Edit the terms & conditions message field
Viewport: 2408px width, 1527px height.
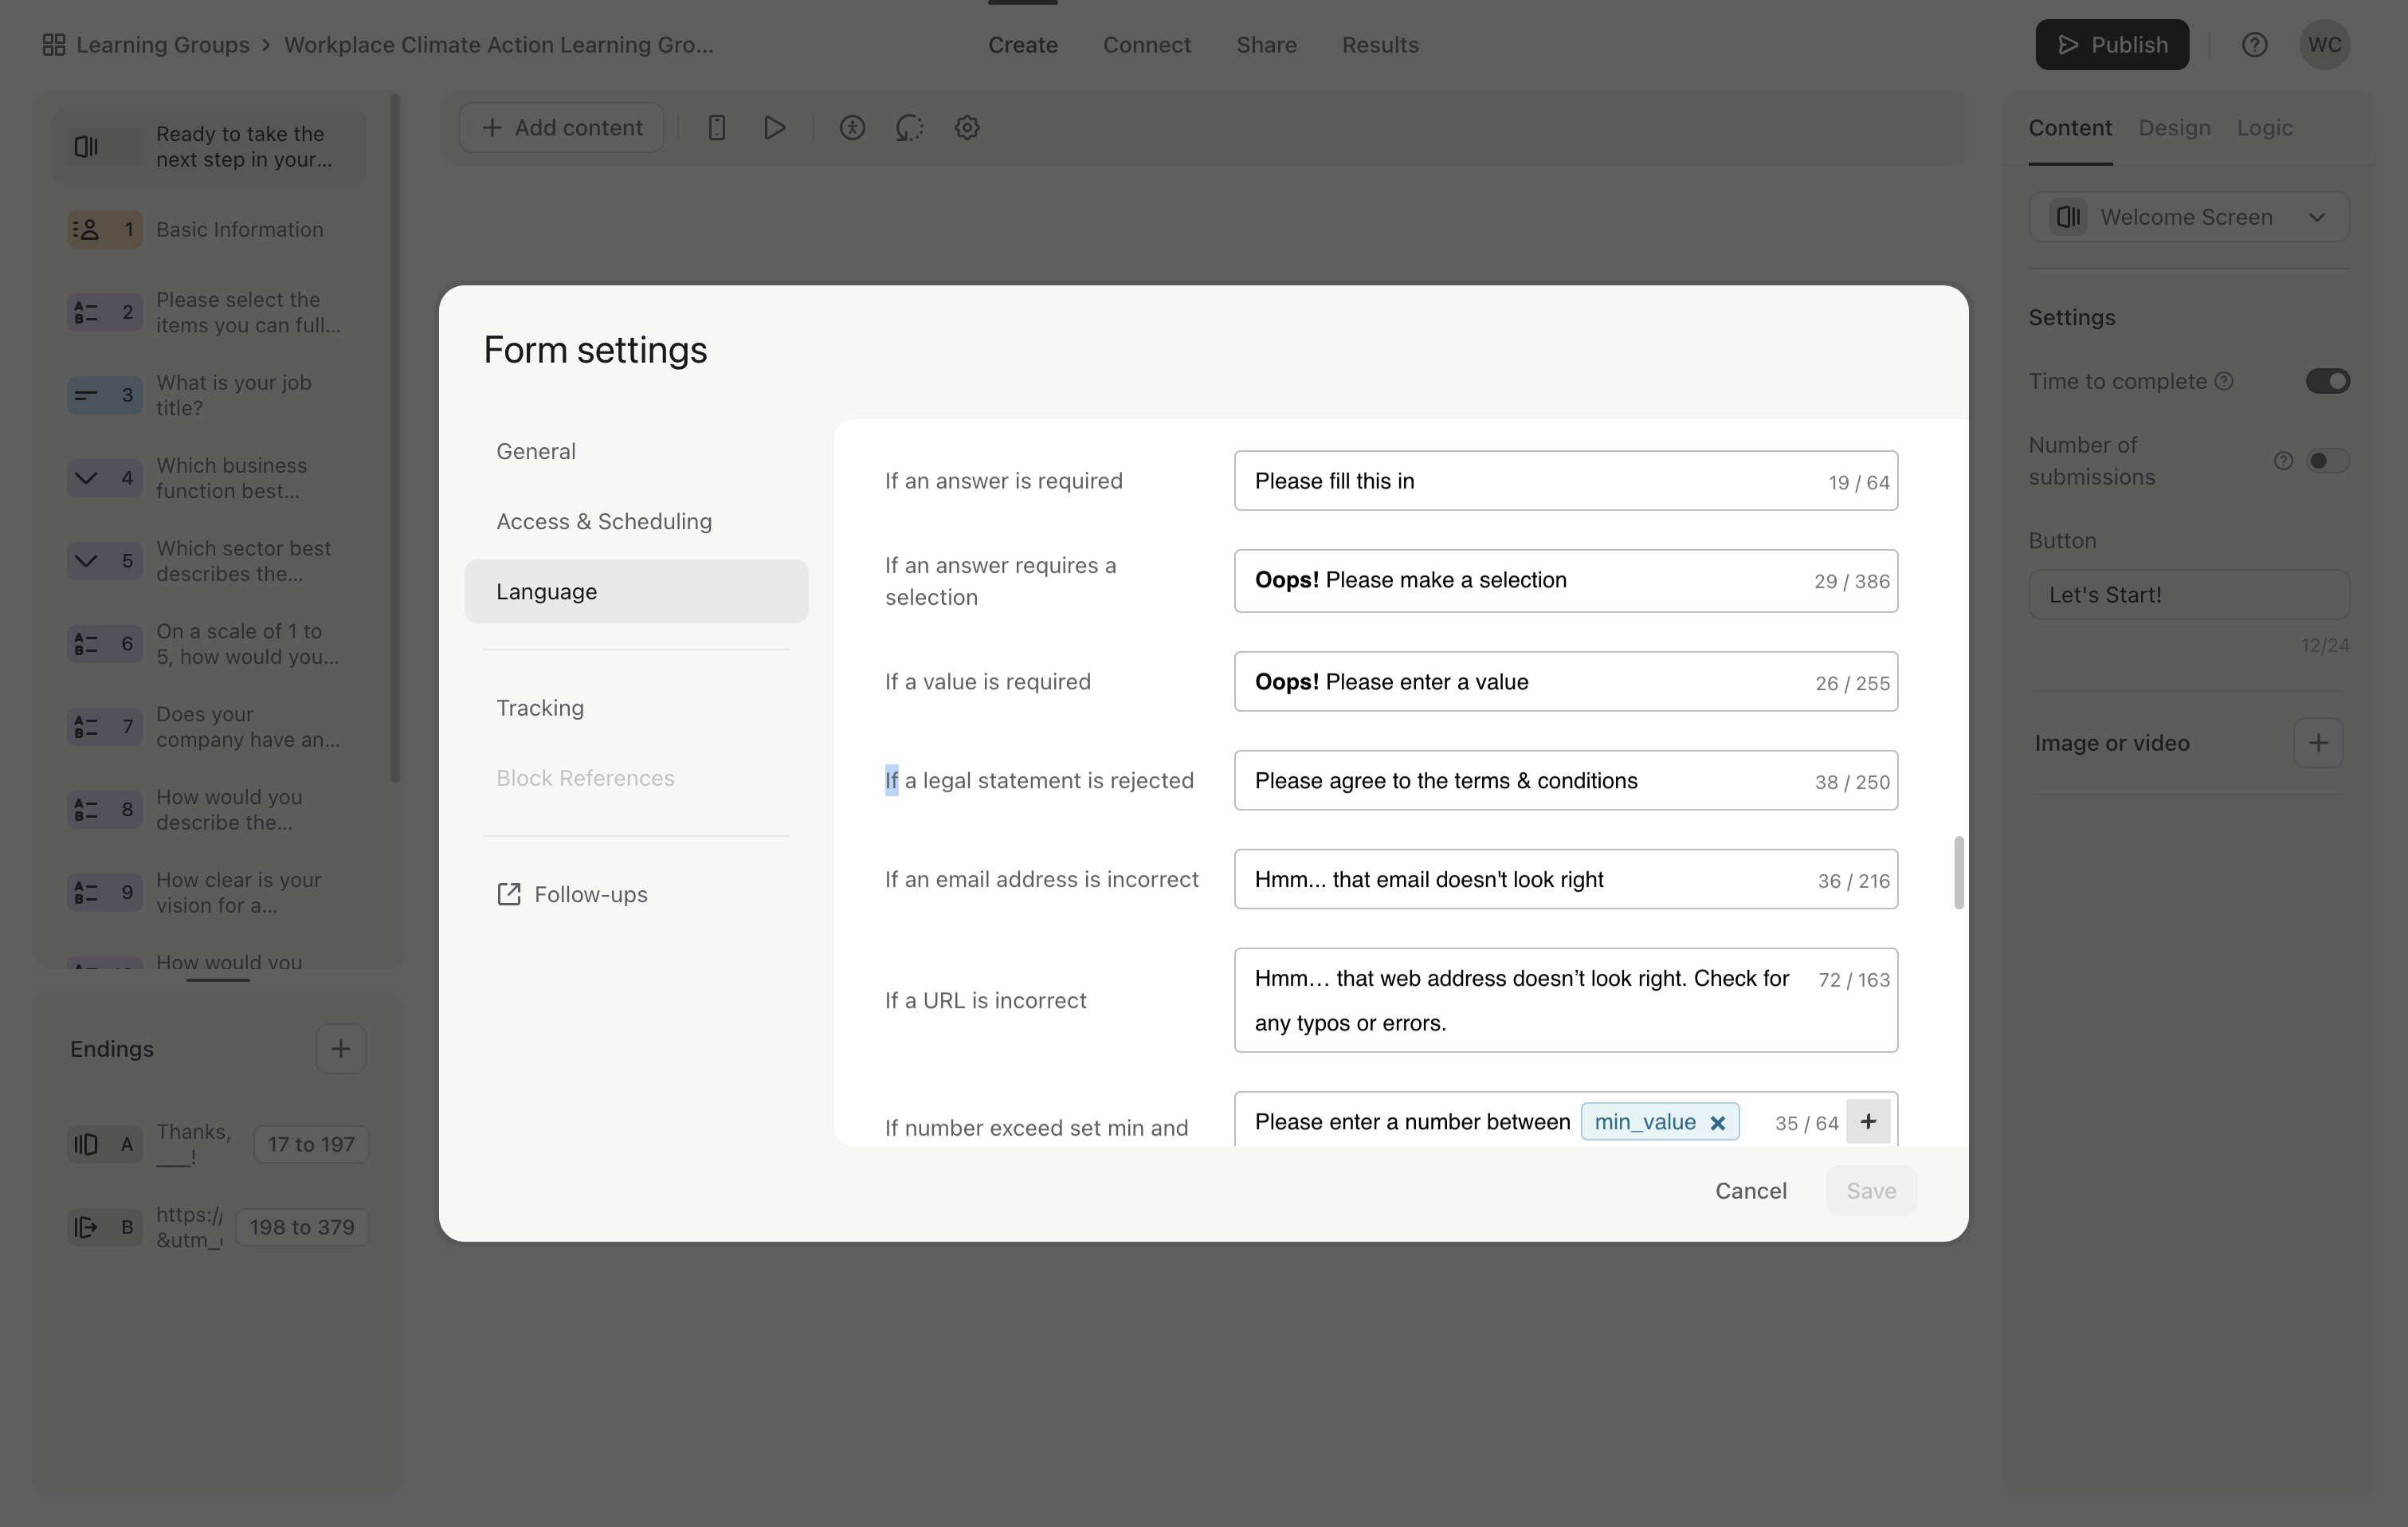click(x=1566, y=781)
